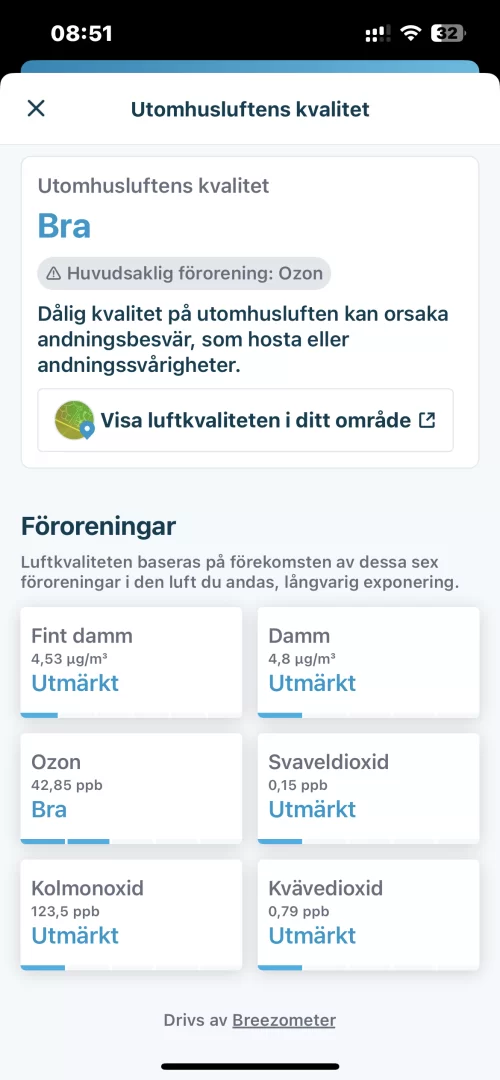This screenshot has width=500, height=1080.
Task: Tap the Kvävedioxid pollutant card
Action: point(368,915)
